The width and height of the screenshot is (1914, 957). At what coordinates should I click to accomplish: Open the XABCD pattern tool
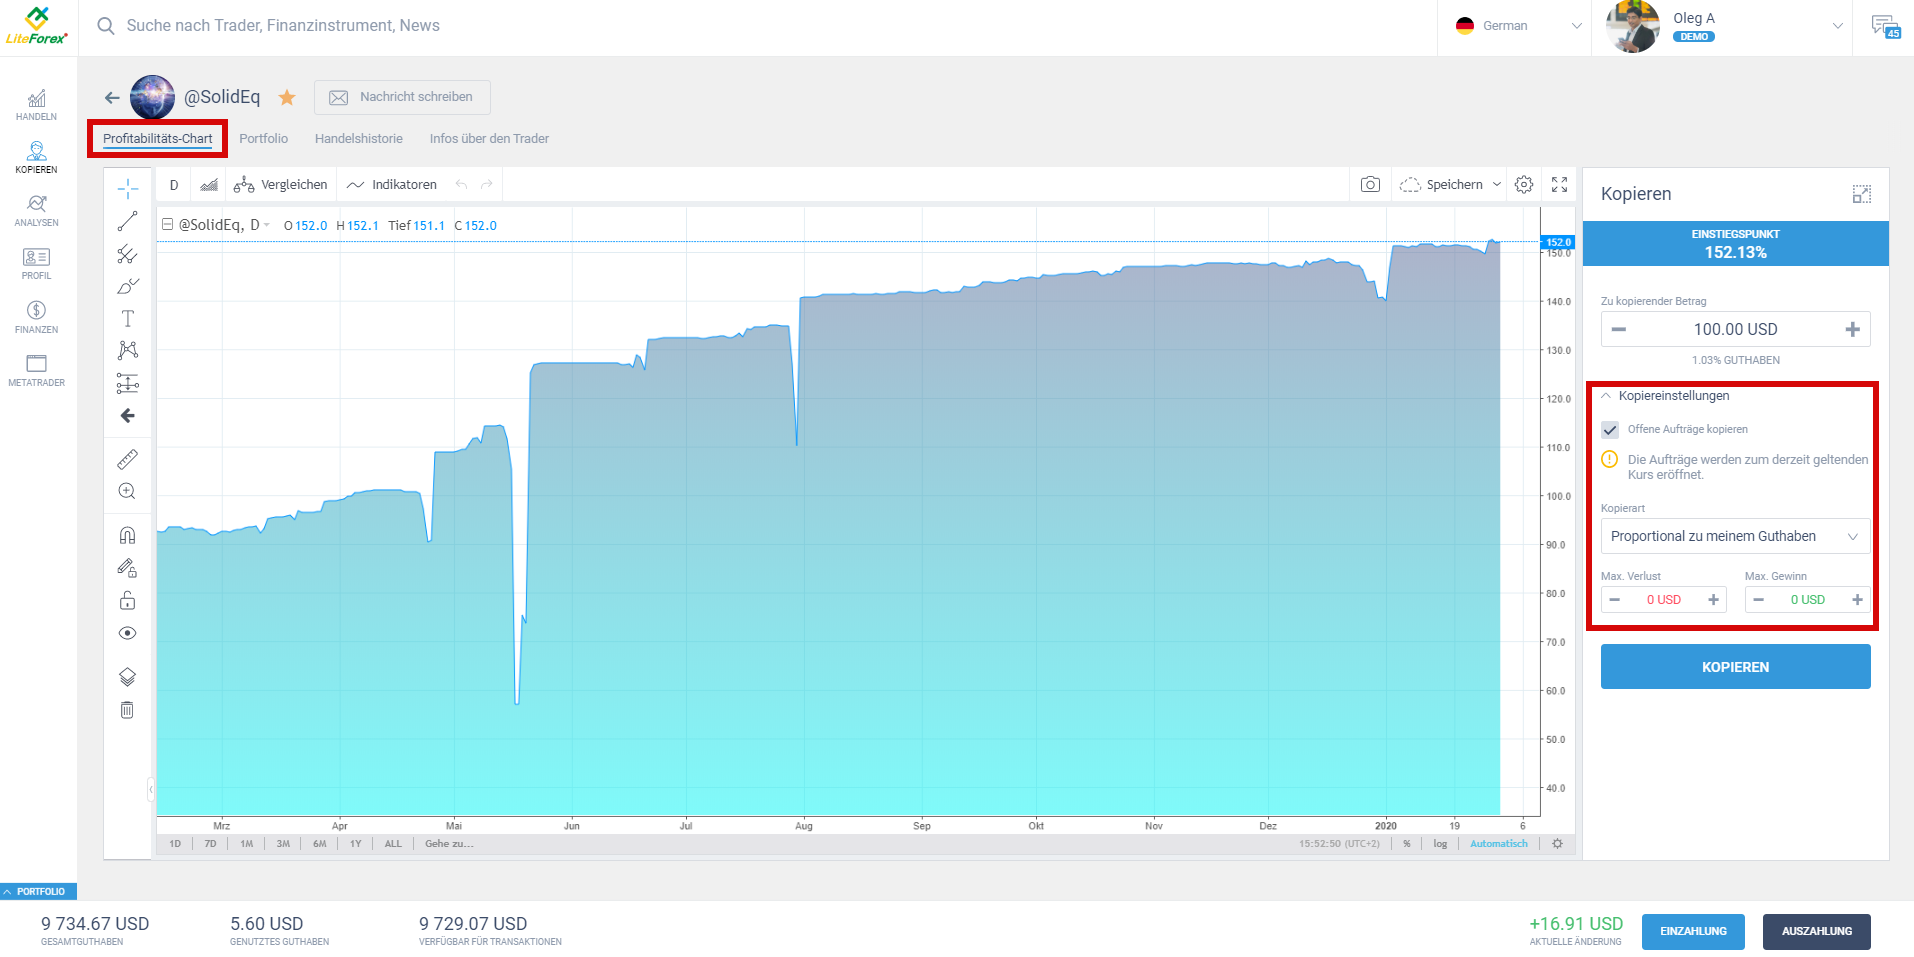point(127,350)
